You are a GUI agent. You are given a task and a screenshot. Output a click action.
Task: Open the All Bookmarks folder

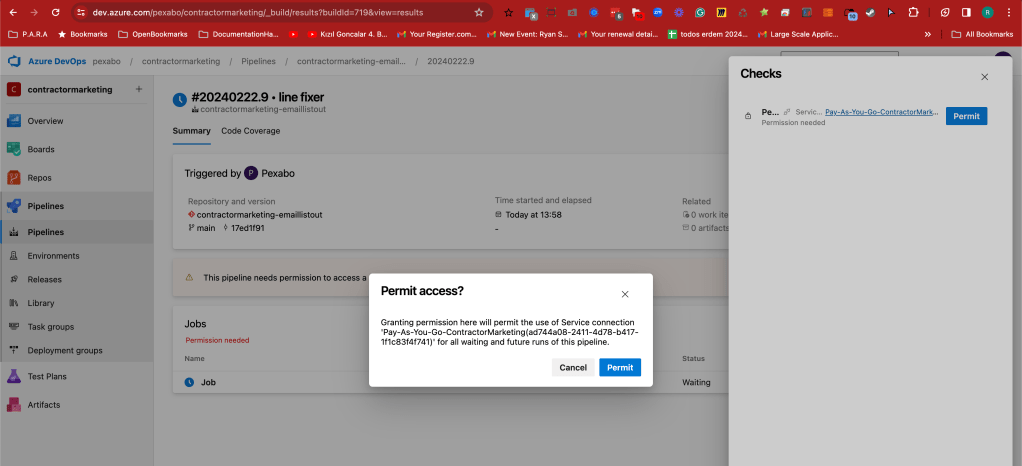click(x=982, y=34)
